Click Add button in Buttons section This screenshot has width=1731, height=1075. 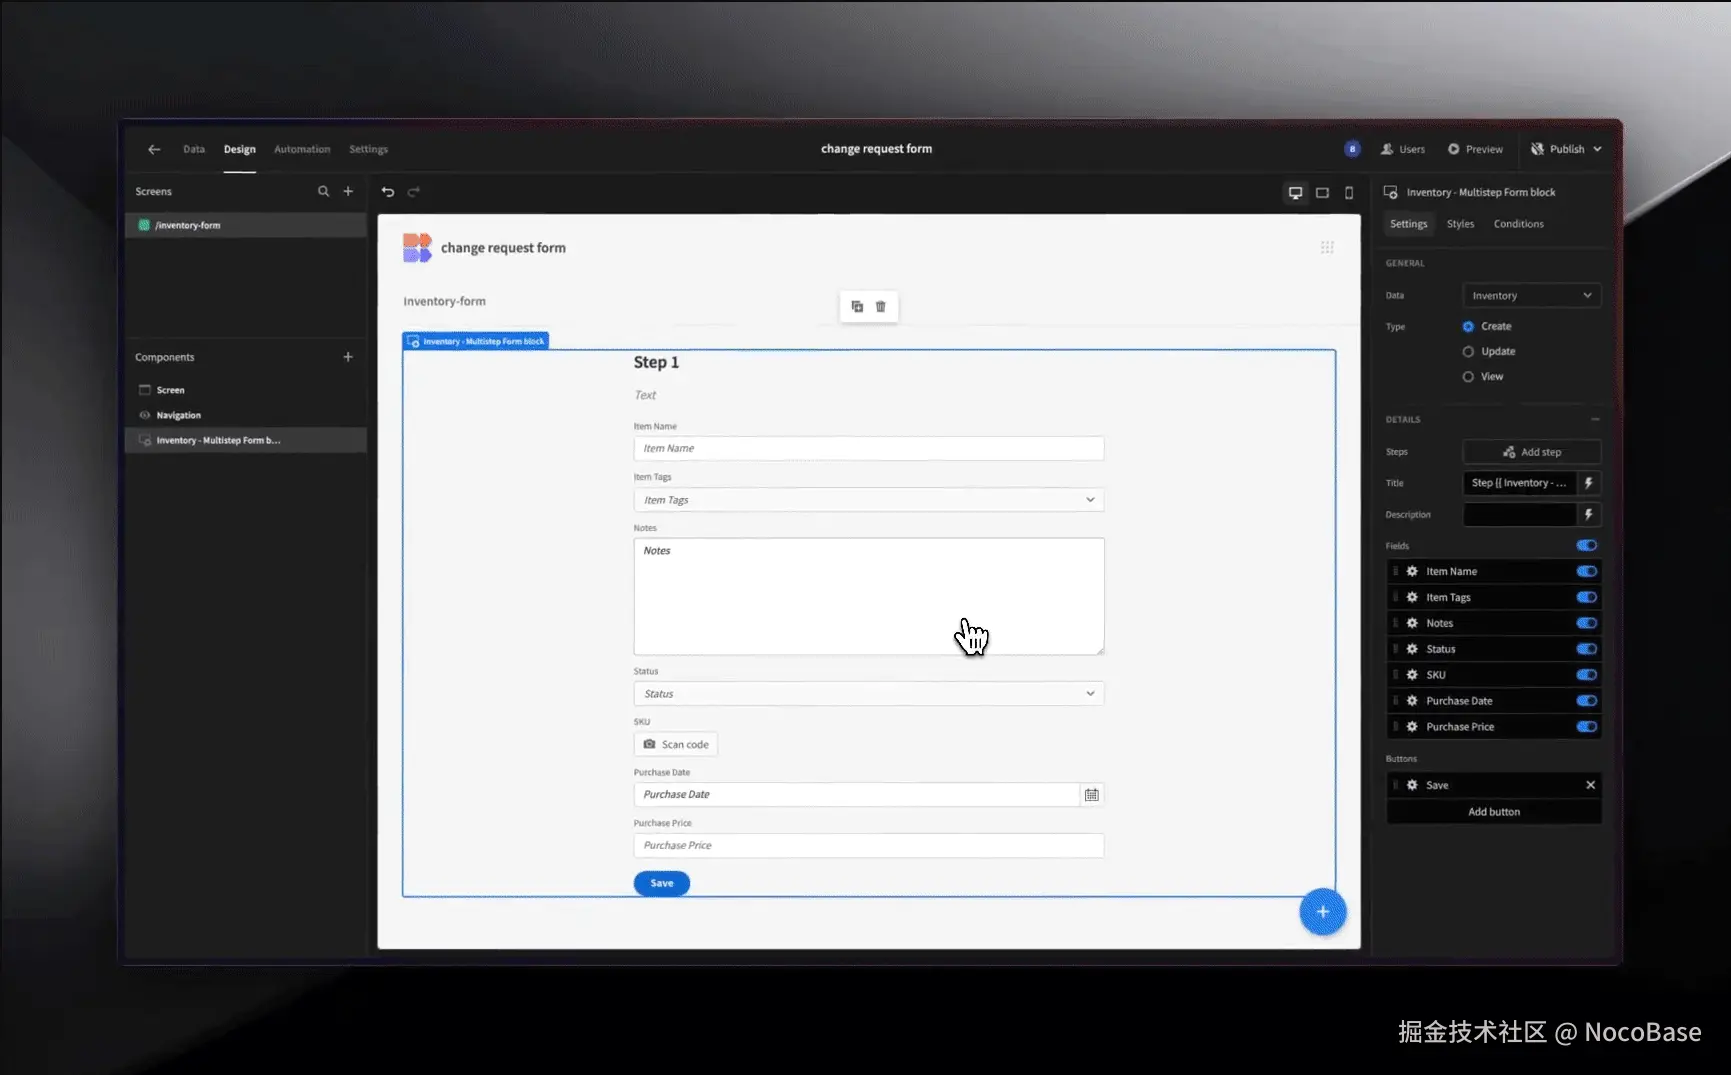tap(1494, 812)
